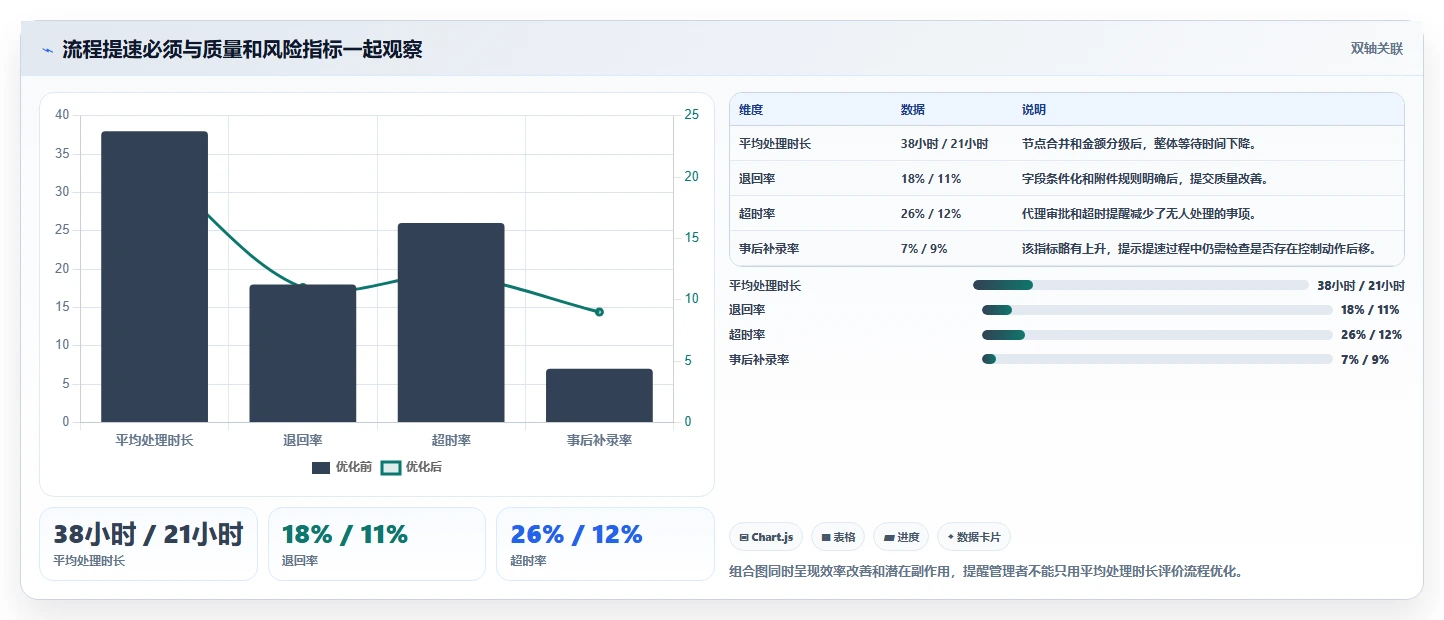This screenshot has height=620, width=1444.
Task: Click the 平均处理时长 bar in chart
Action: (154, 276)
